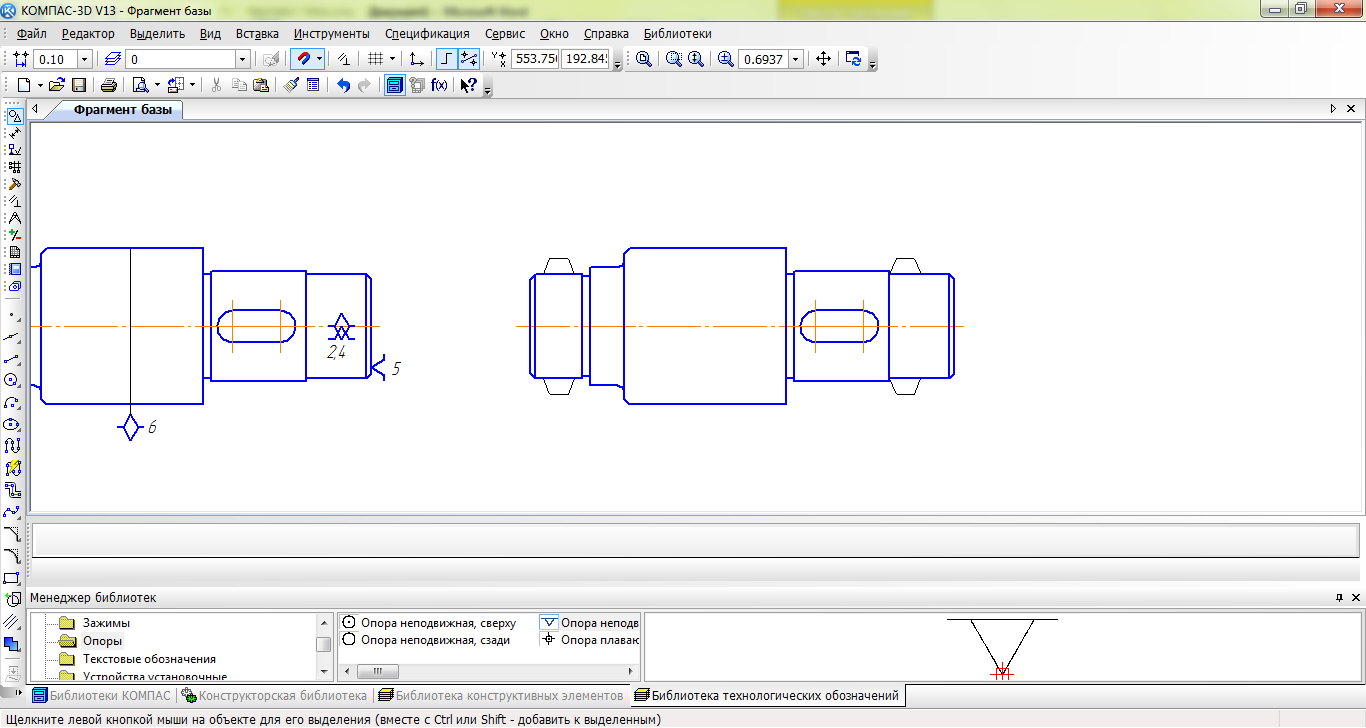1366x728 pixels.
Task: Open the cursor step dropdown showing 0.10
Action: pyautogui.click(x=84, y=60)
